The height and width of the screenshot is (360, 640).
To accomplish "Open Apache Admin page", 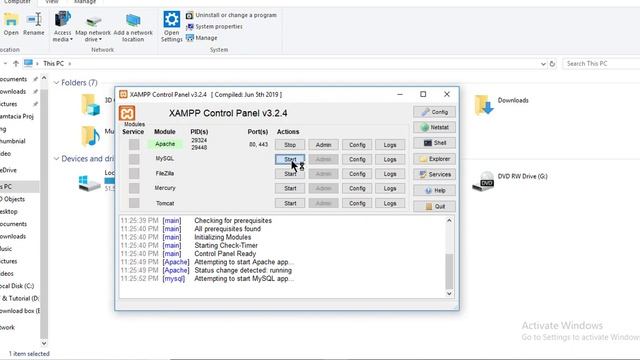I will [x=323, y=145].
